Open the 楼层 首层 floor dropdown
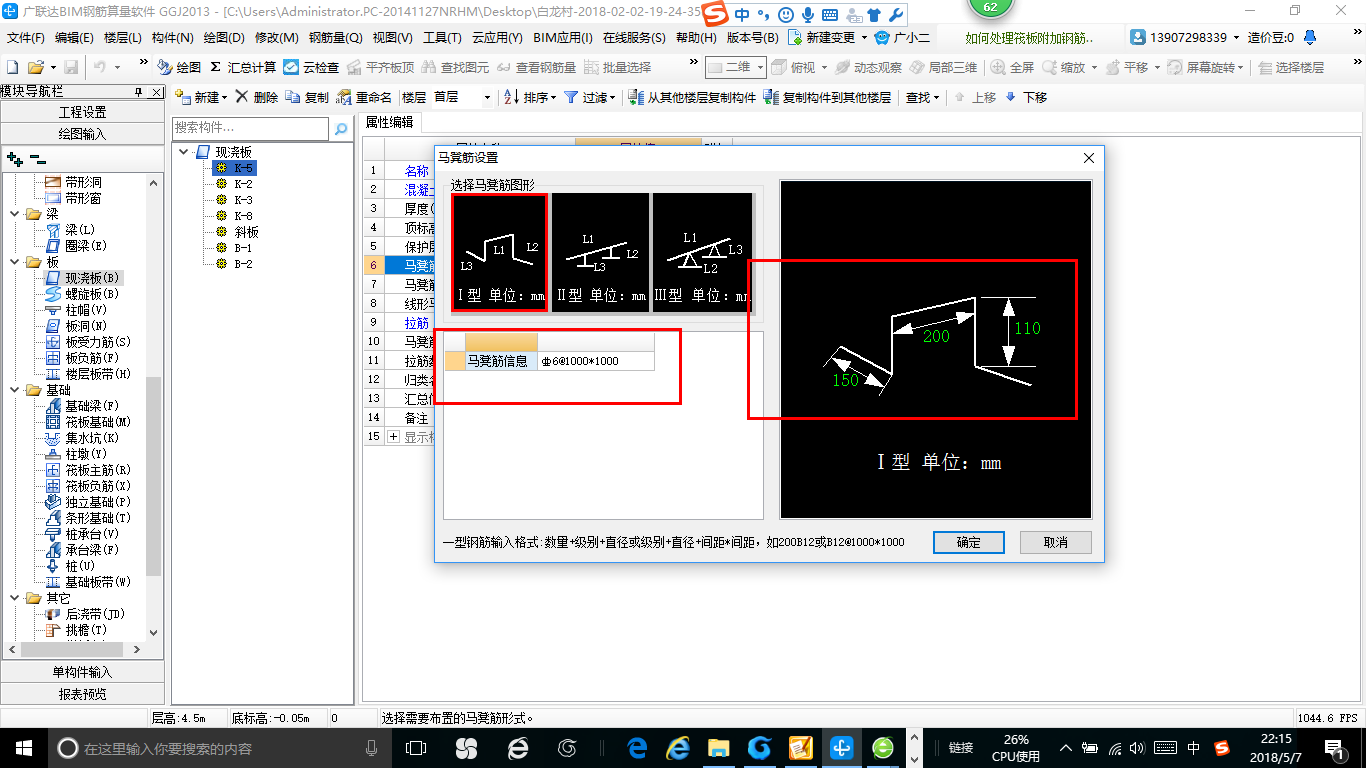Screen dimensions: 1366x768 [x=487, y=97]
